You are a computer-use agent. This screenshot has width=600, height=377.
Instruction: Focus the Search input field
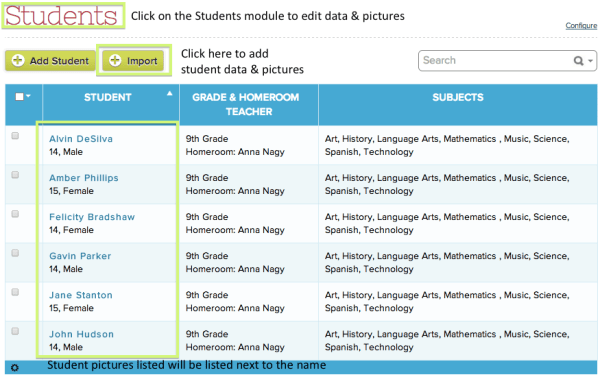[x=496, y=60]
